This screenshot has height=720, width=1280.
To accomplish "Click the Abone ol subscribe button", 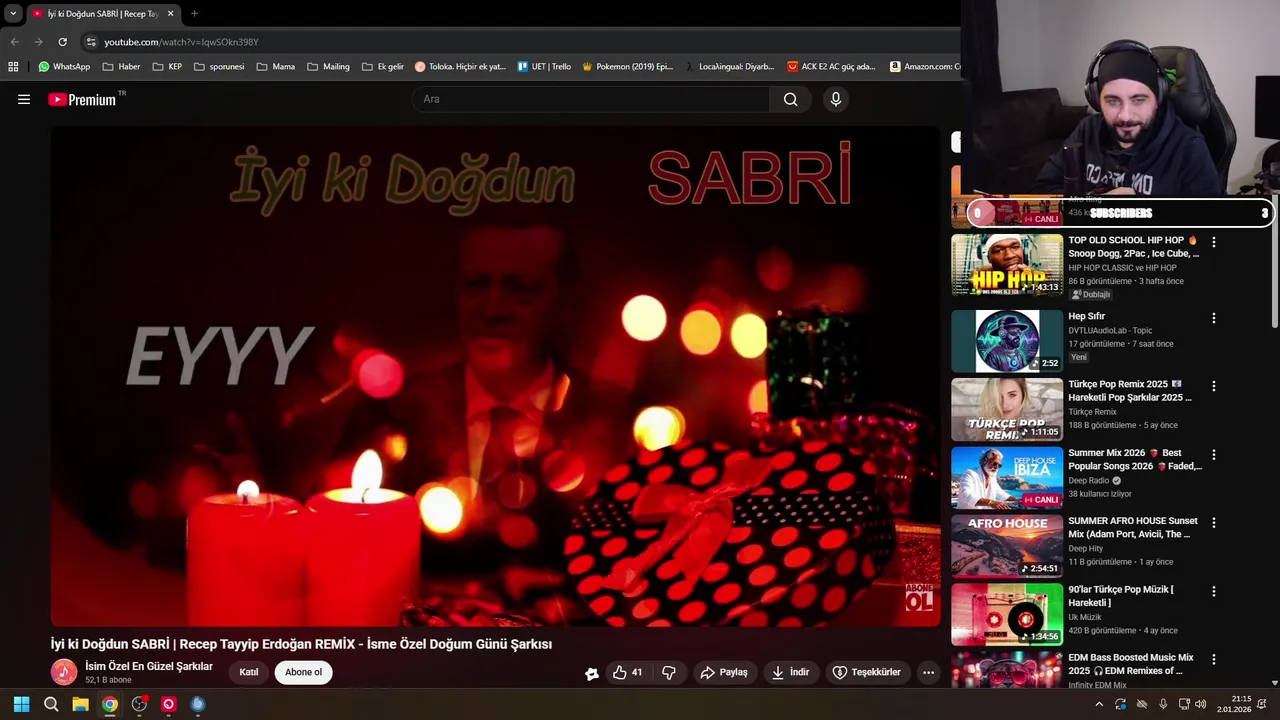I will [303, 672].
